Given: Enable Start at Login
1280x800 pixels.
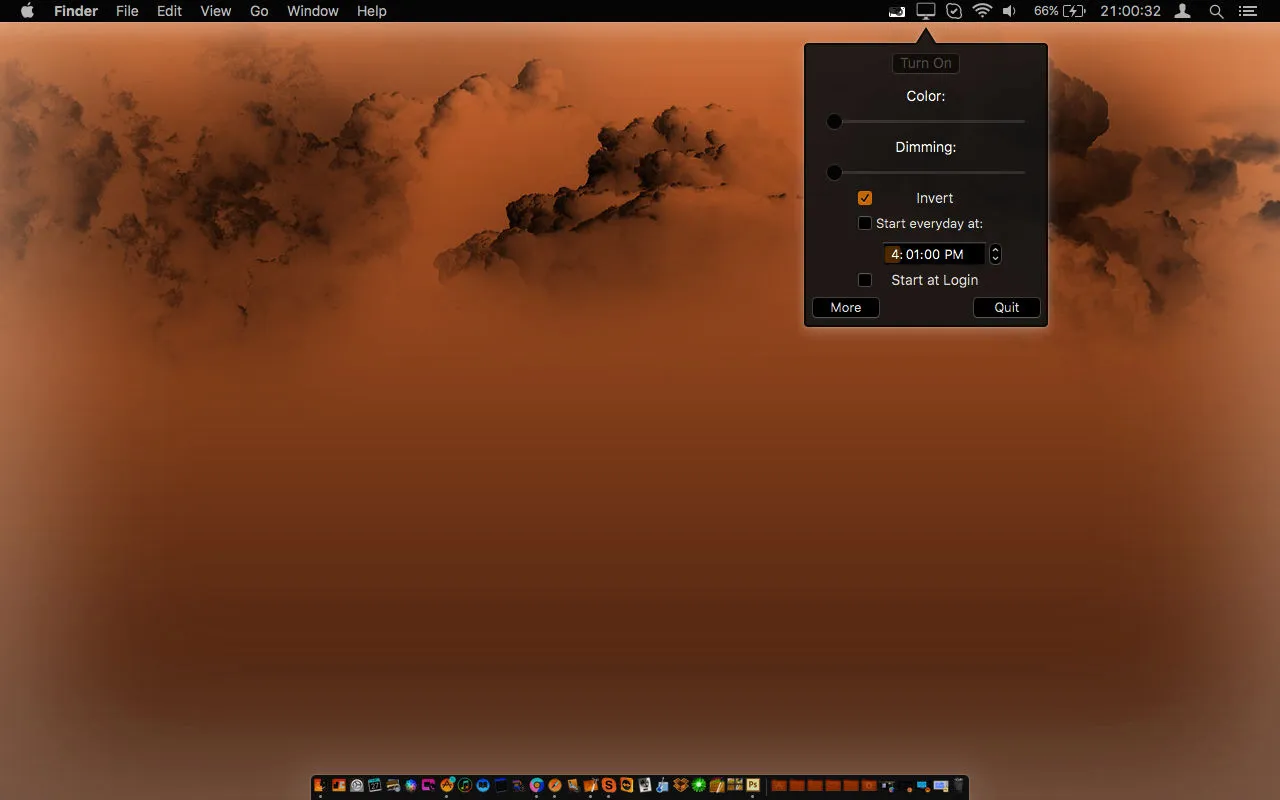Looking at the screenshot, I should pos(865,280).
